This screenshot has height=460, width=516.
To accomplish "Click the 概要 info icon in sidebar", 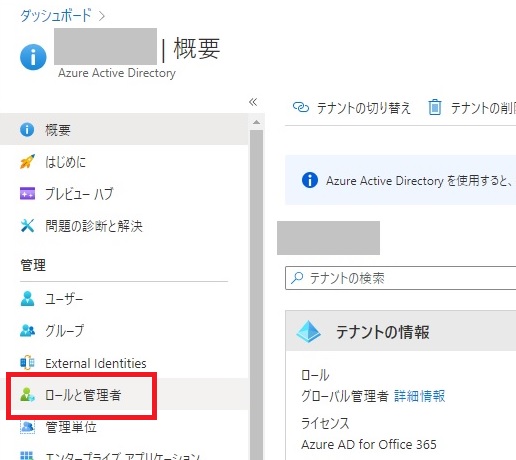I will pos(27,129).
